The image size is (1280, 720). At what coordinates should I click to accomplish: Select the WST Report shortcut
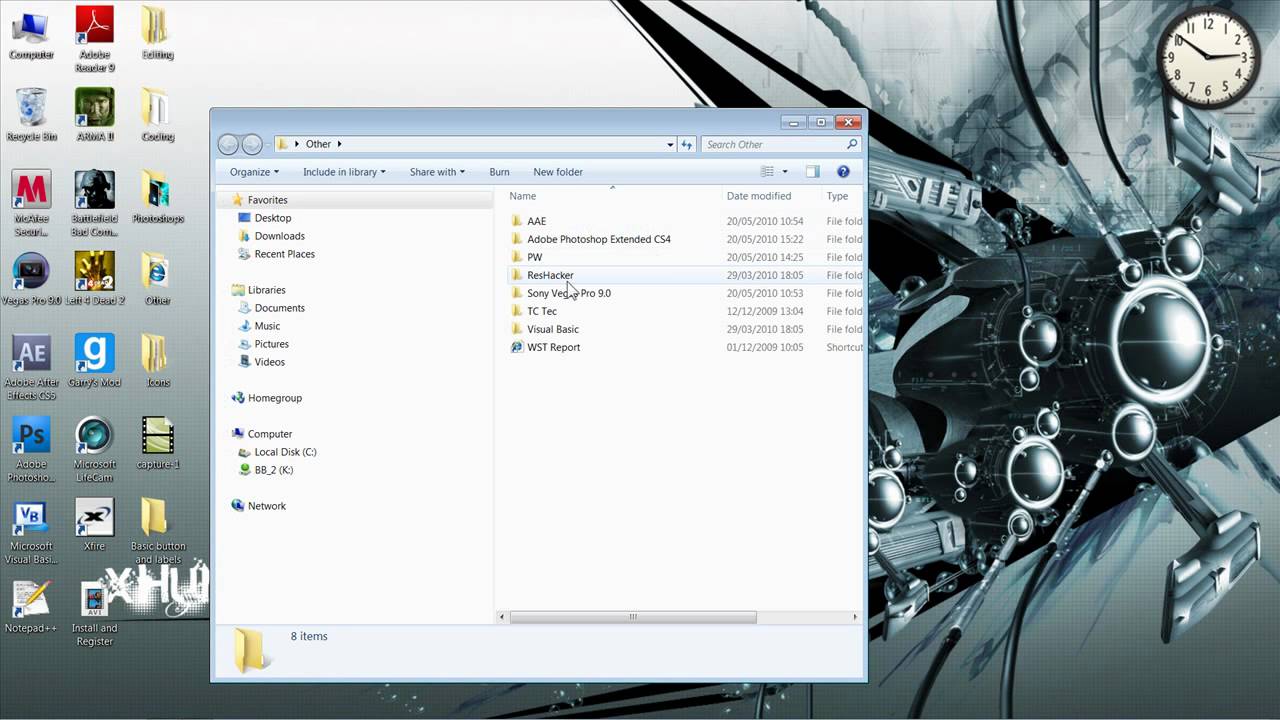685,347
